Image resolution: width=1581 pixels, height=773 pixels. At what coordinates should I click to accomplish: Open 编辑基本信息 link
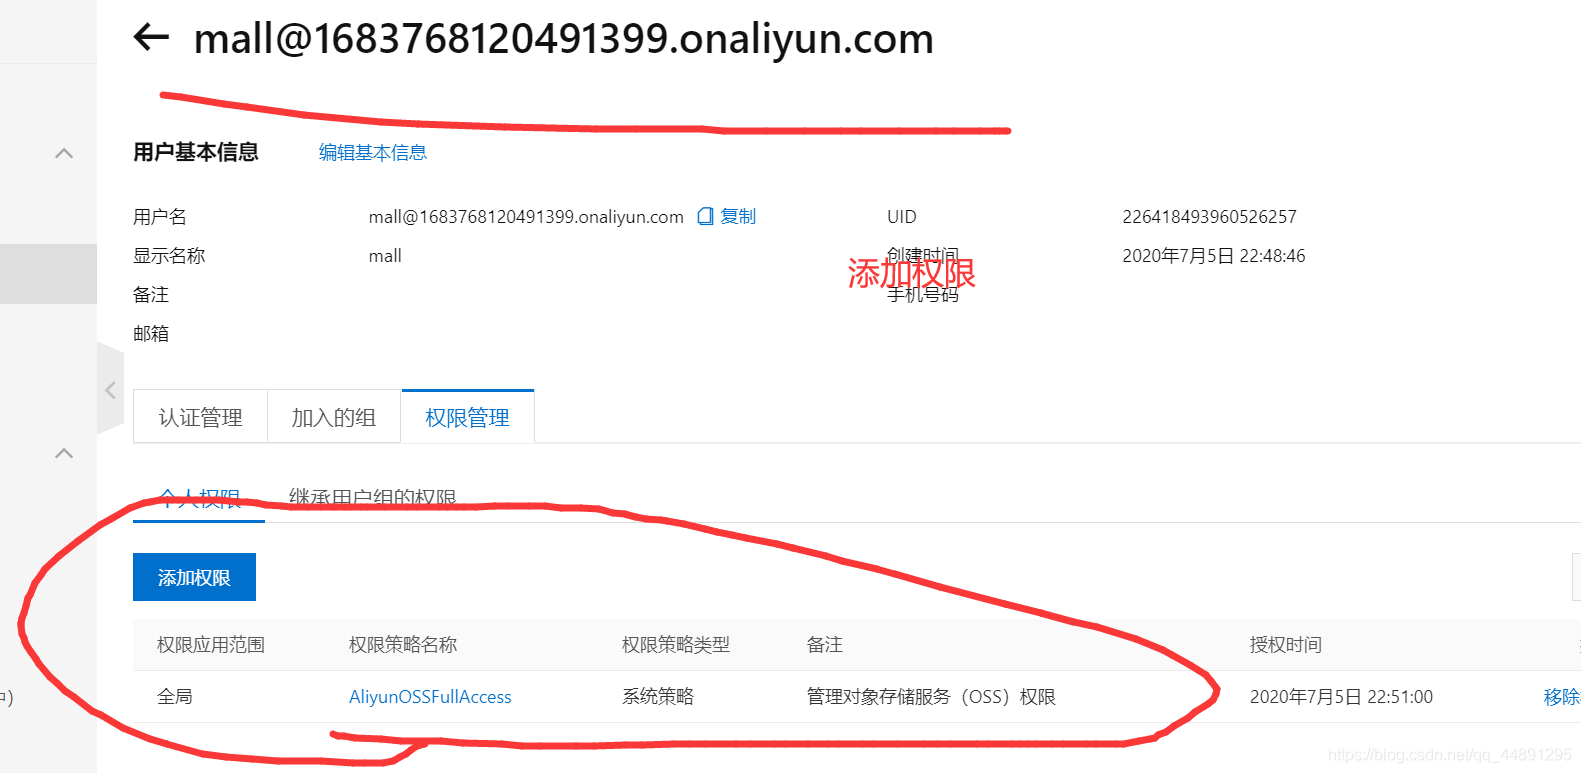coord(373,152)
